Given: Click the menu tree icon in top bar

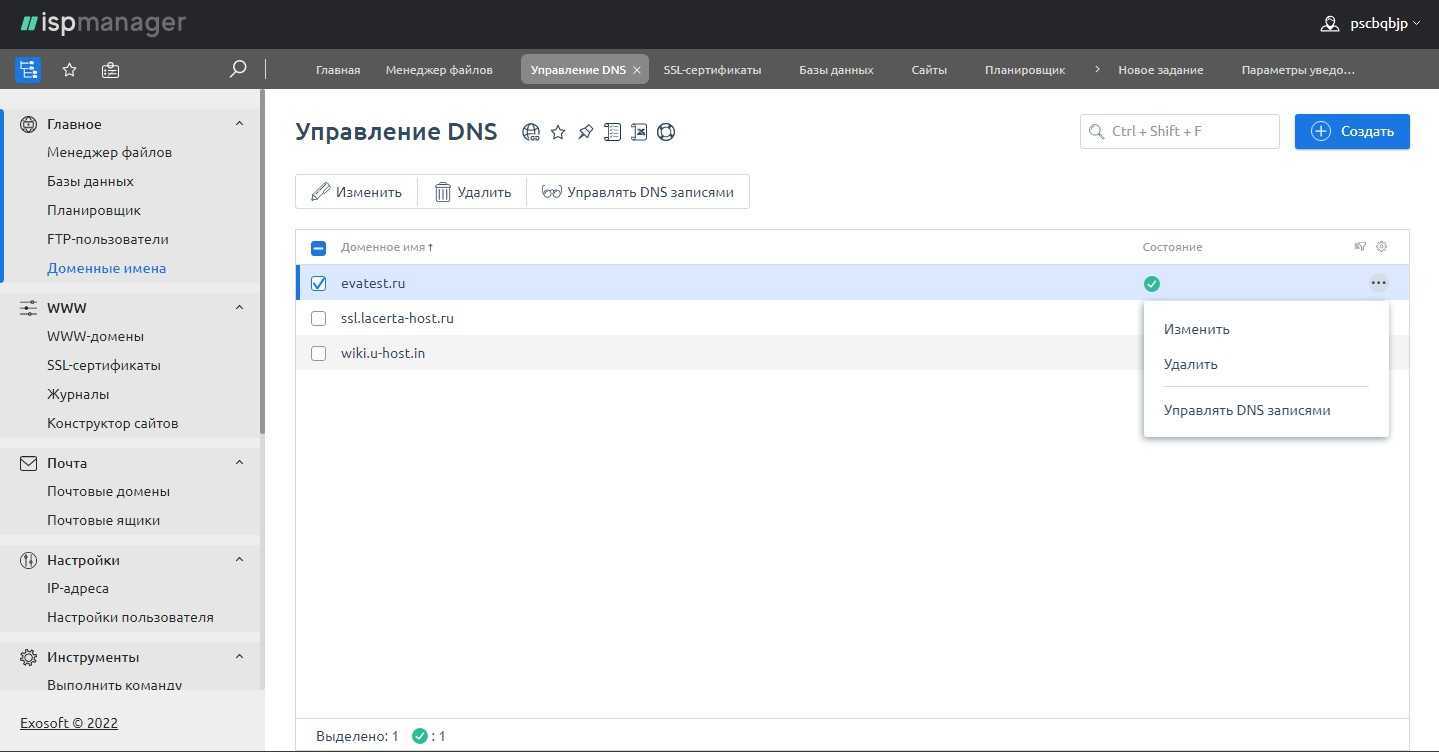Looking at the screenshot, I should click(28, 70).
